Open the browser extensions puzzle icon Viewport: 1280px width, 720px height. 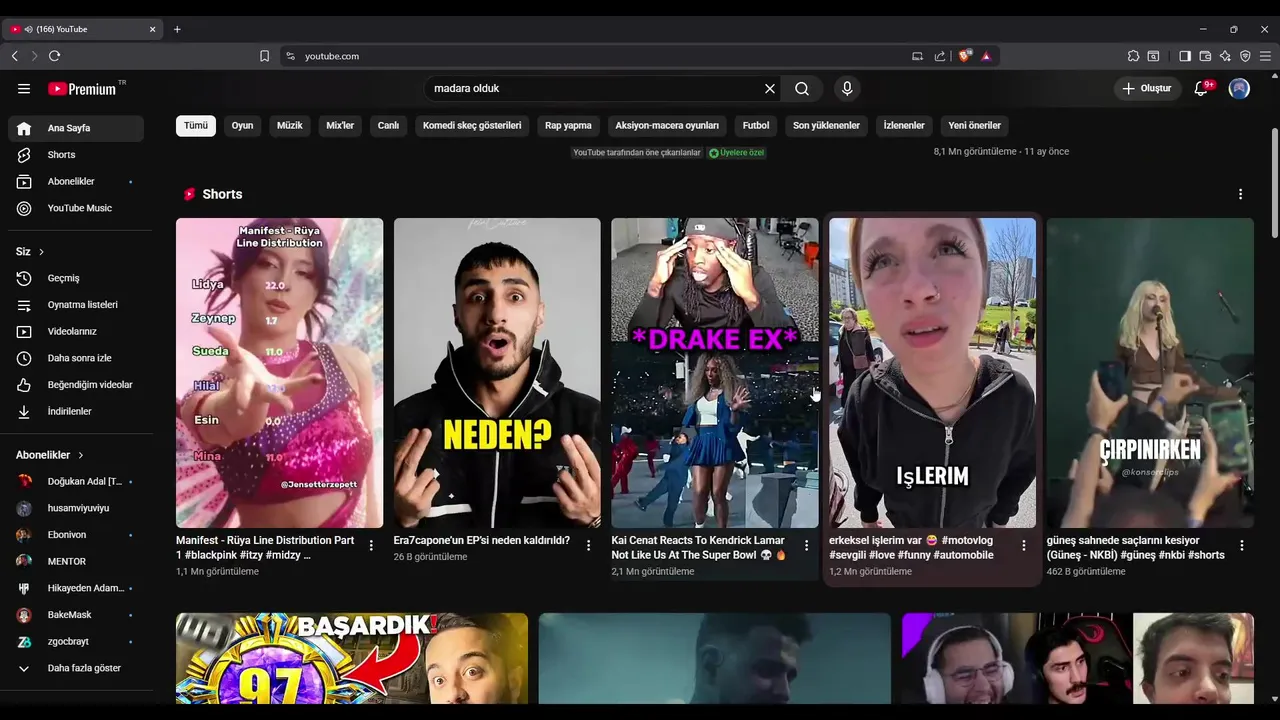click(1133, 56)
